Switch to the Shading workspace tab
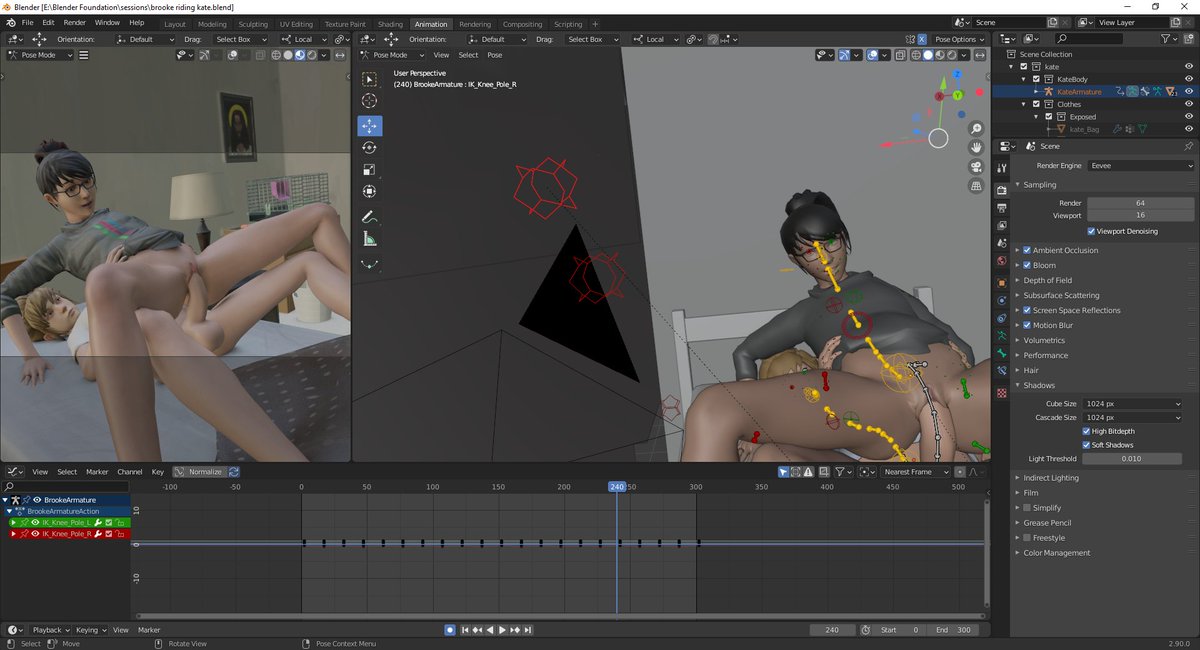 tap(390, 24)
